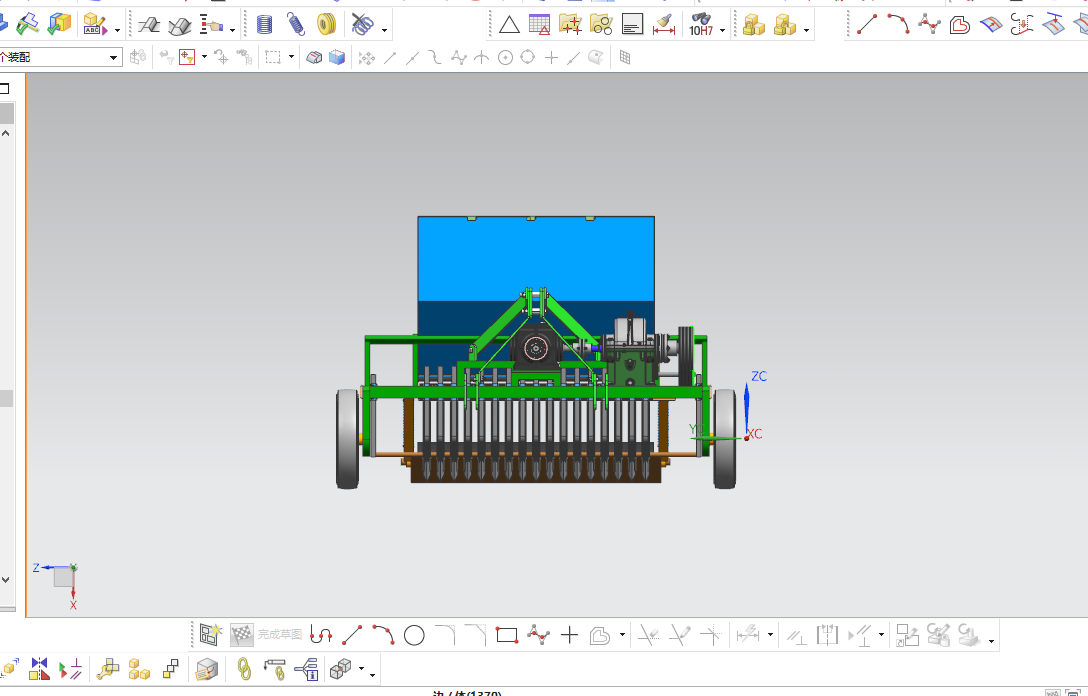Click the arc curve tool in top toolbar

[899, 24]
